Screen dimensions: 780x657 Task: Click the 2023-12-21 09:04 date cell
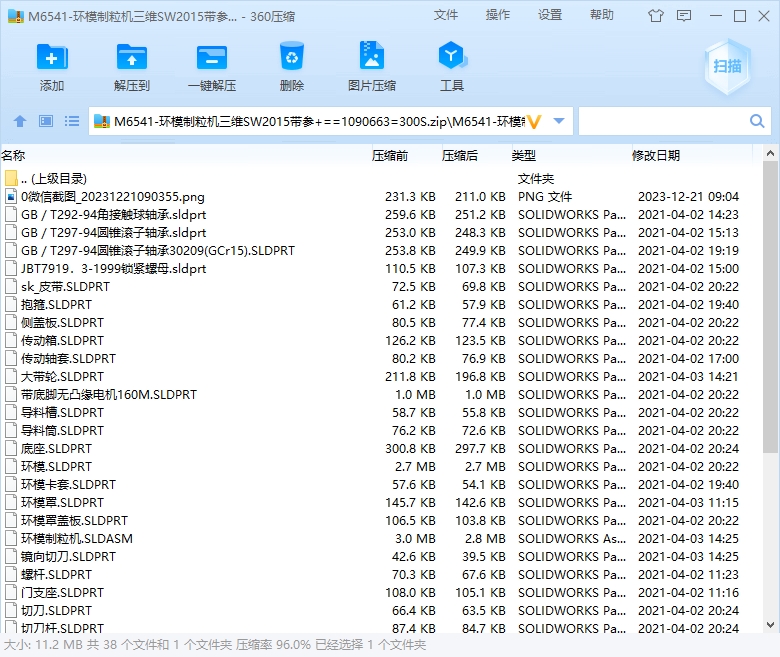[x=688, y=196]
